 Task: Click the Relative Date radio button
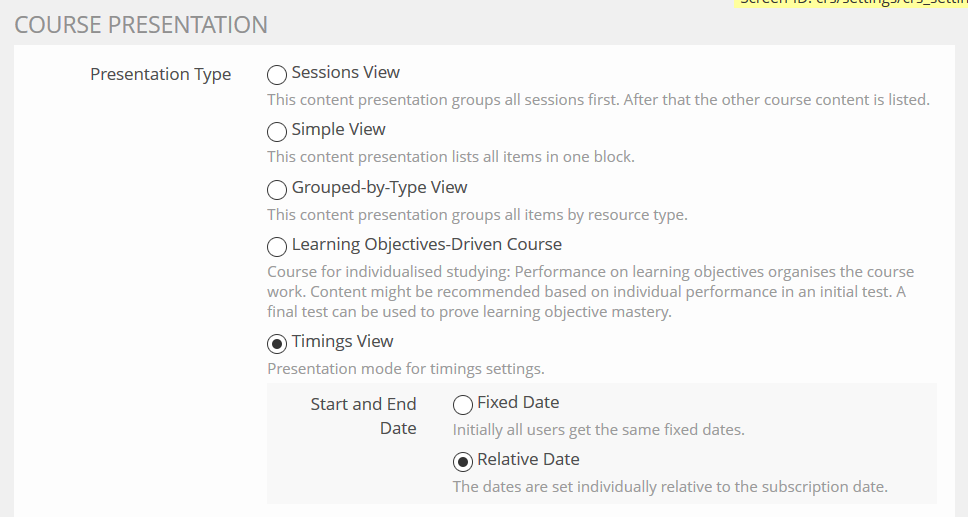463,461
